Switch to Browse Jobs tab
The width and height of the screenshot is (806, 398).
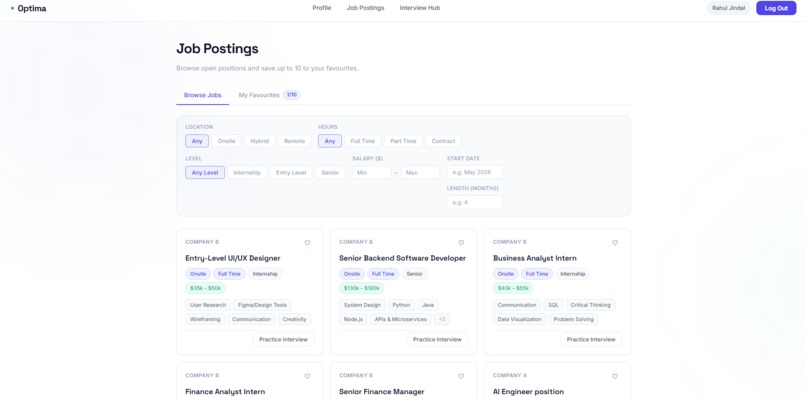tap(203, 95)
